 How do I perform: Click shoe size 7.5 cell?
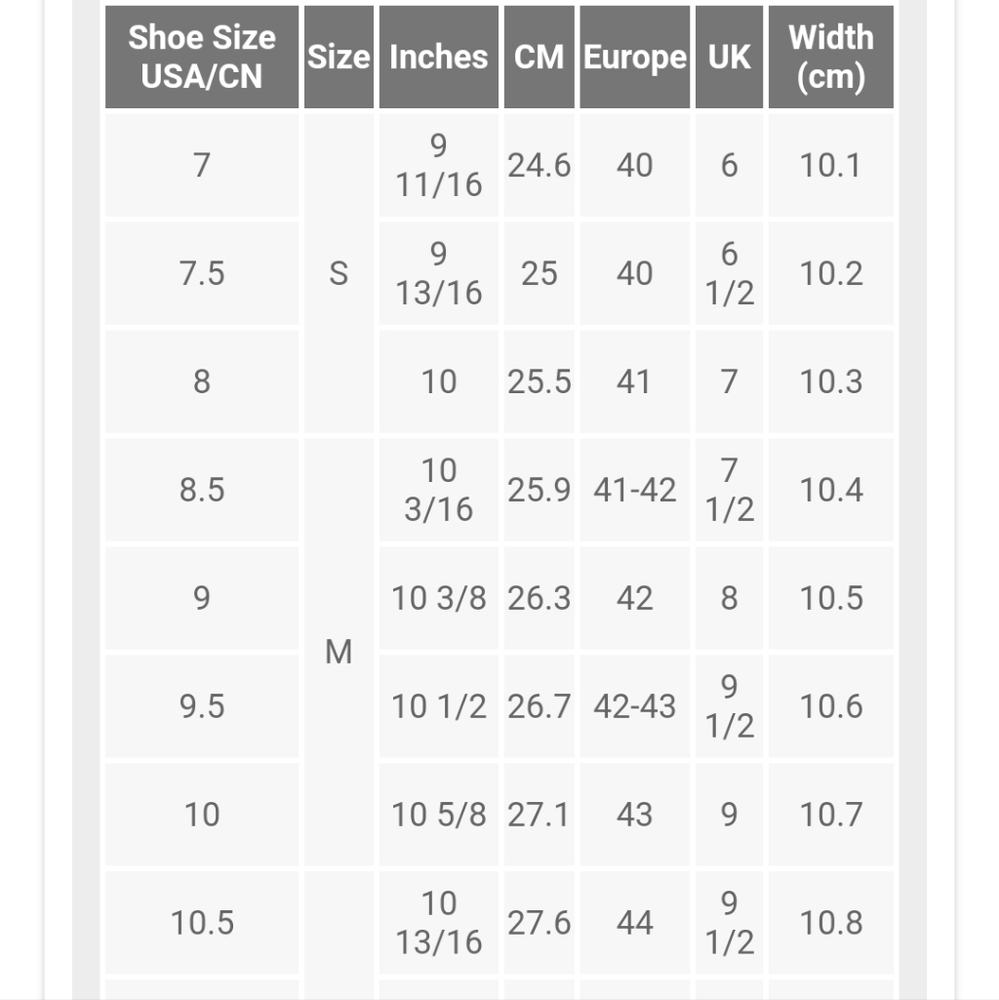[x=202, y=274]
